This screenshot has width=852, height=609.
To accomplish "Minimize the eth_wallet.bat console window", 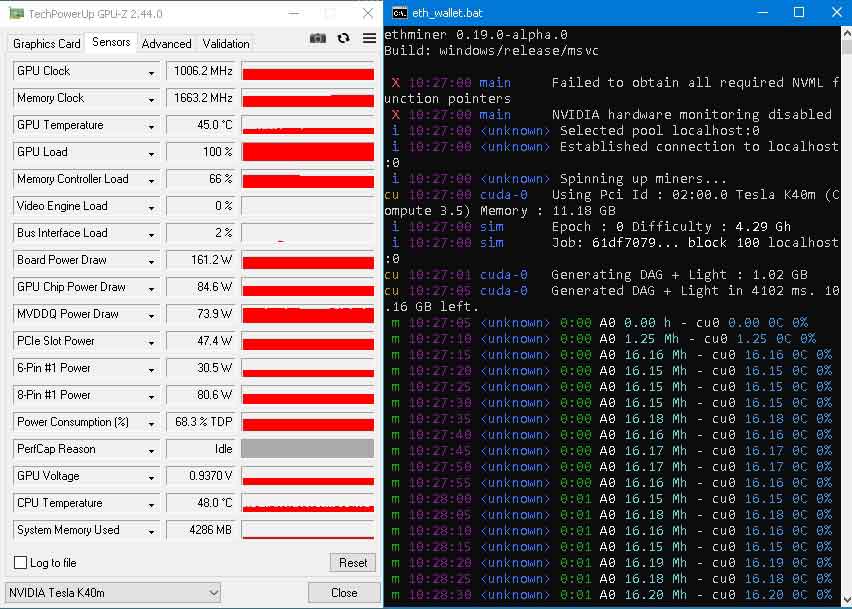I will (753, 13).
